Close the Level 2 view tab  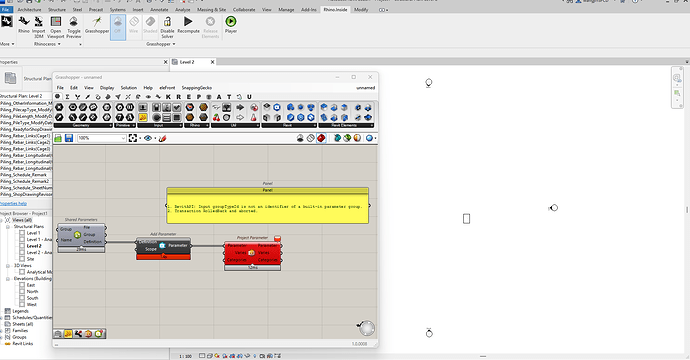click(212, 62)
